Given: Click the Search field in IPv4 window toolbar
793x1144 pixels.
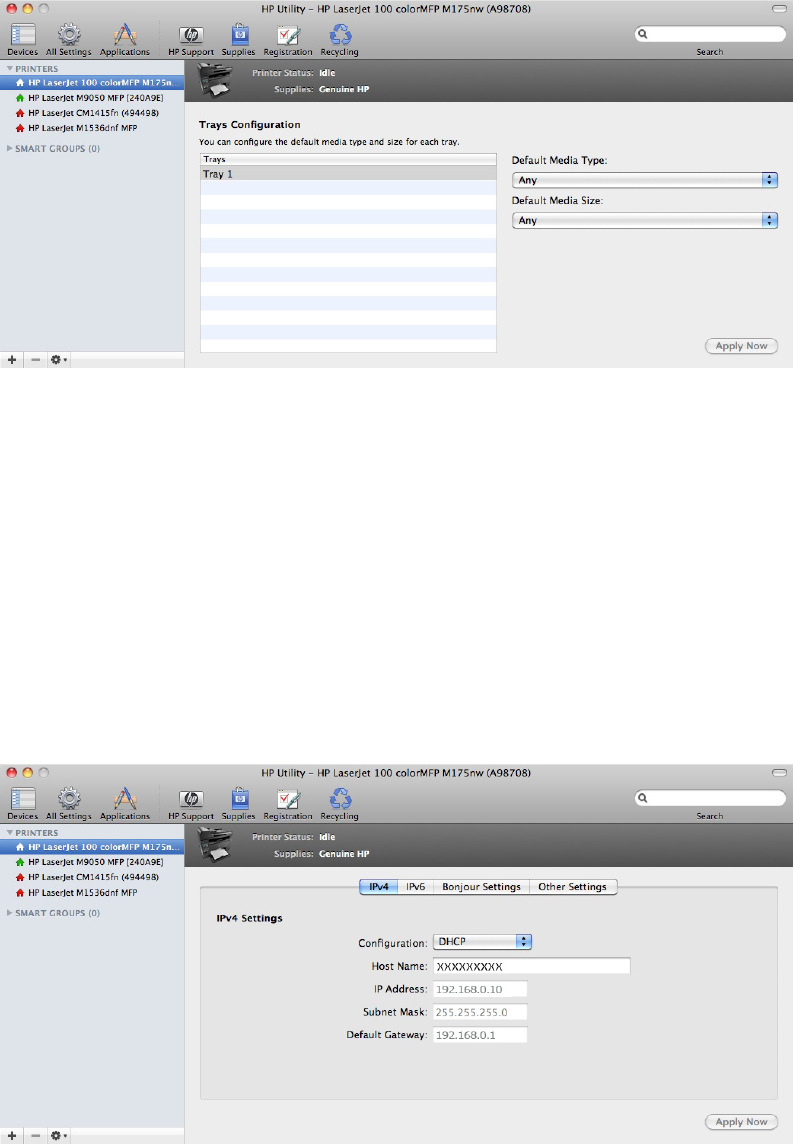Looking at the screenshot, I should pyautogui.click(x=710, y=798).
